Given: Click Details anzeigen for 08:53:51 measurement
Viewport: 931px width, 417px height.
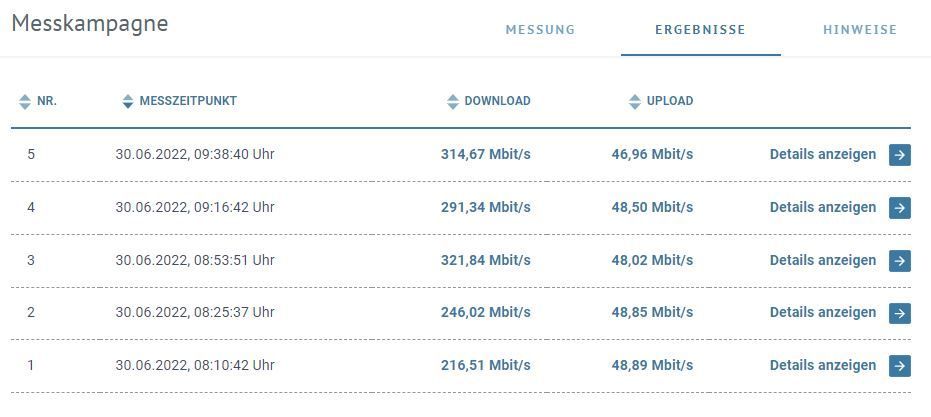Looking at the screenshot, I should (822, 260).
